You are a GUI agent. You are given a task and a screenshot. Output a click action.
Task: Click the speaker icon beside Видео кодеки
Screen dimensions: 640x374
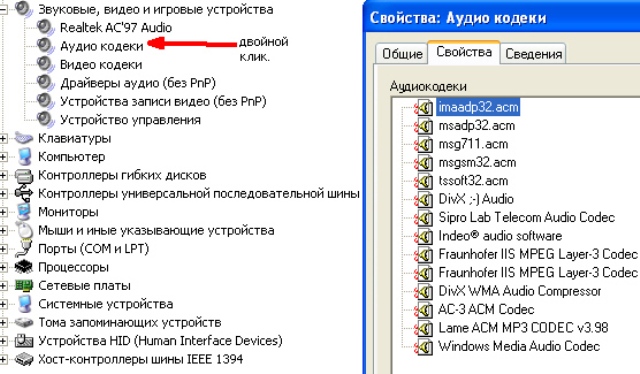click(45, 65)
